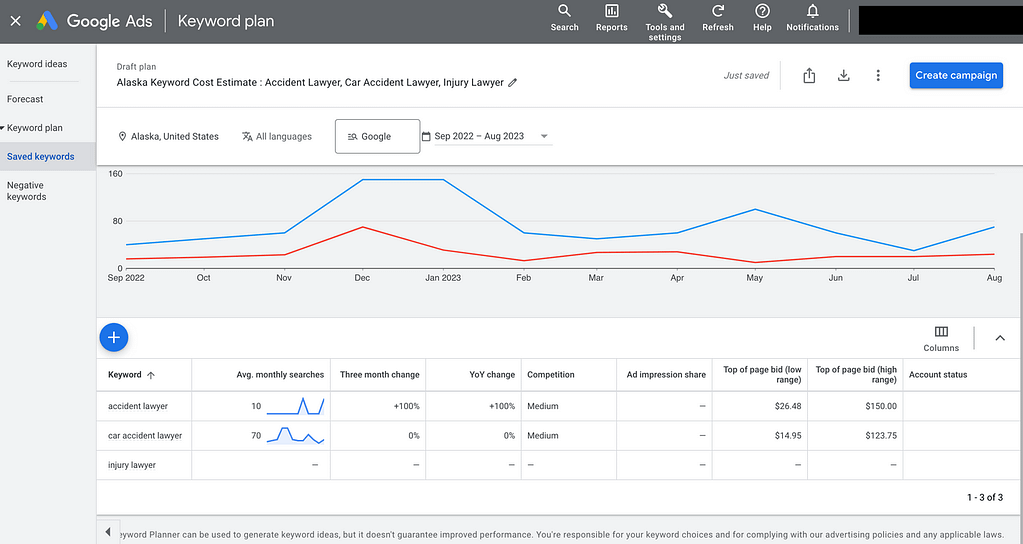Click the car accident lawyer trend sparkline

pyautogui.click(x=296, y=435)
